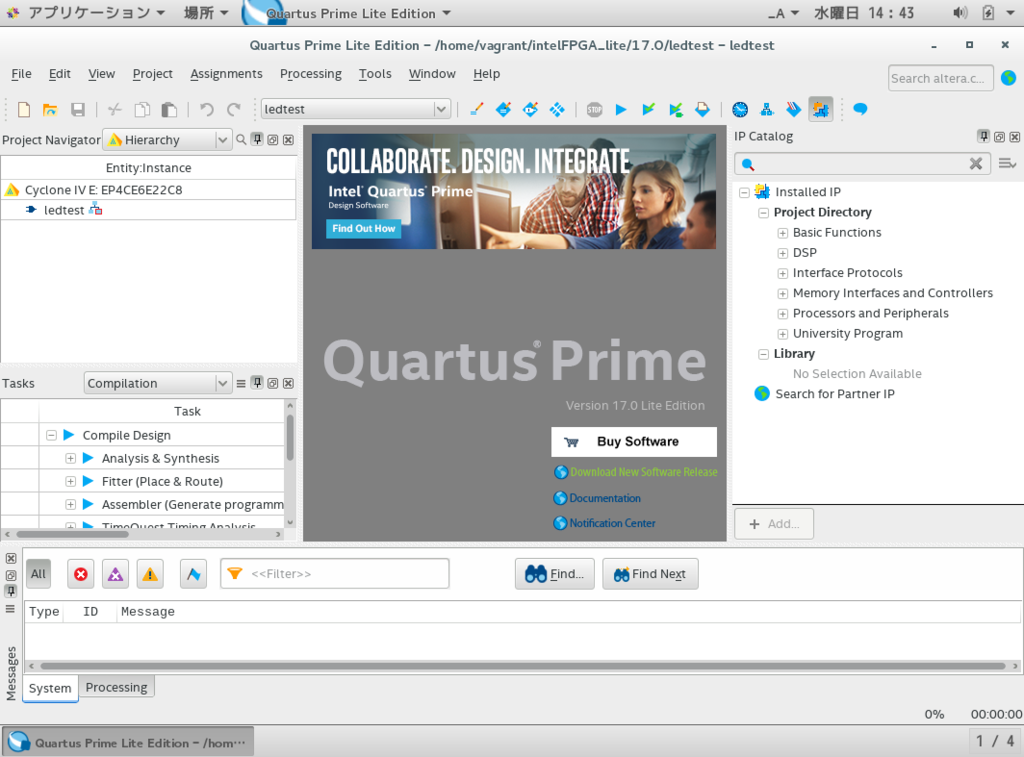Toggle pin on the Project Navigator panel
This screenshot has width=1024, height=757.
(257, 139)
